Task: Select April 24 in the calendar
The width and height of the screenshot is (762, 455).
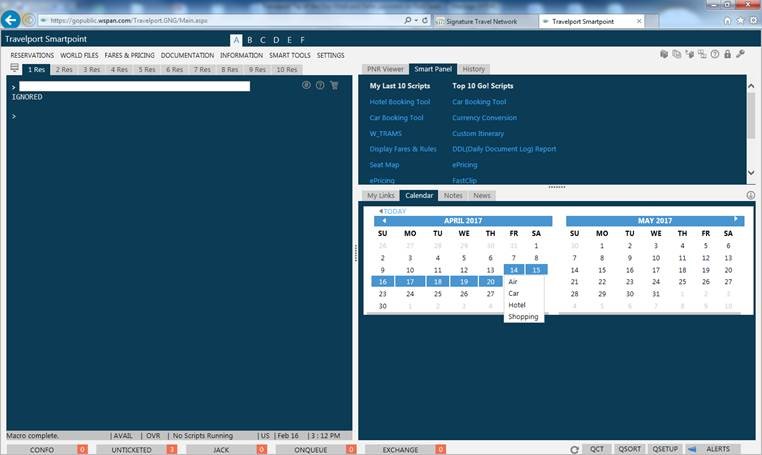Action: click(x=410, y=294)
